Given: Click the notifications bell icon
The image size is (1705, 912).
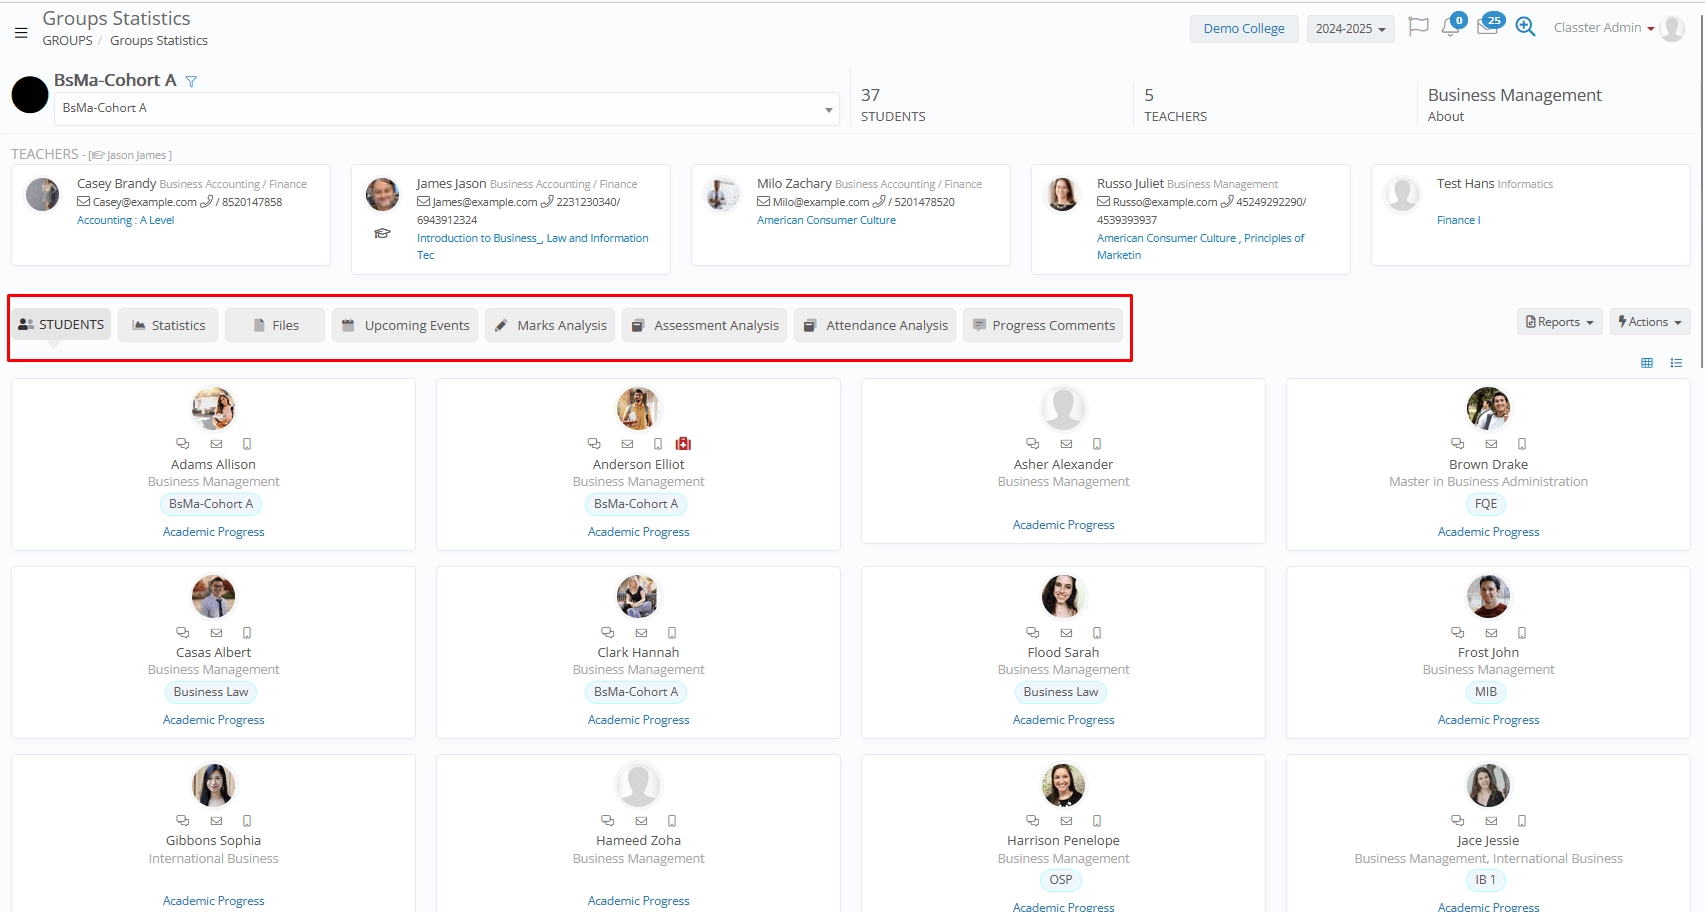Looking at the screenshot, I should [x=1450, y=28].
